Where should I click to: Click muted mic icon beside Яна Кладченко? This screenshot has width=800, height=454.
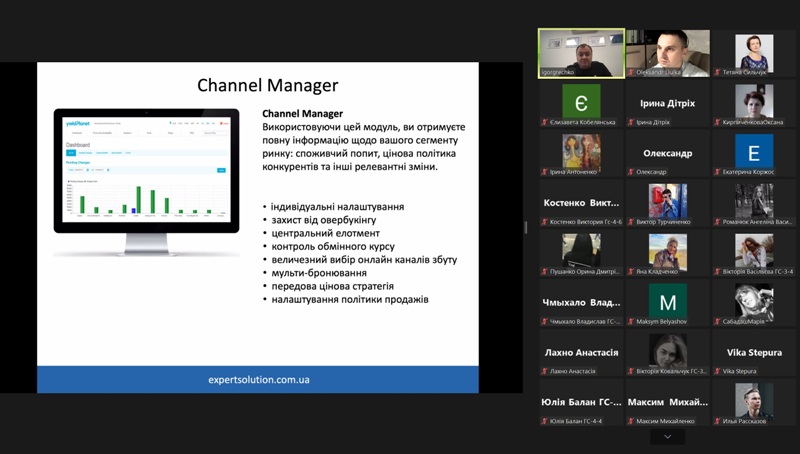point(631,272)
